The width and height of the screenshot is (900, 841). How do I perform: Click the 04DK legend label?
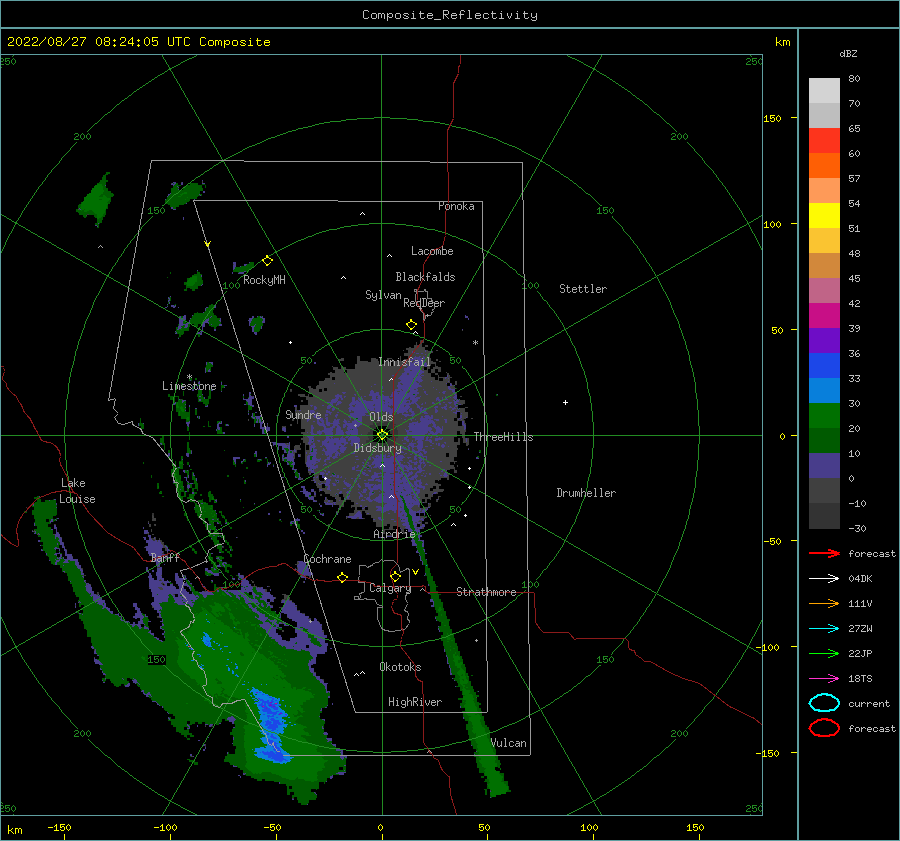(860, 579)
